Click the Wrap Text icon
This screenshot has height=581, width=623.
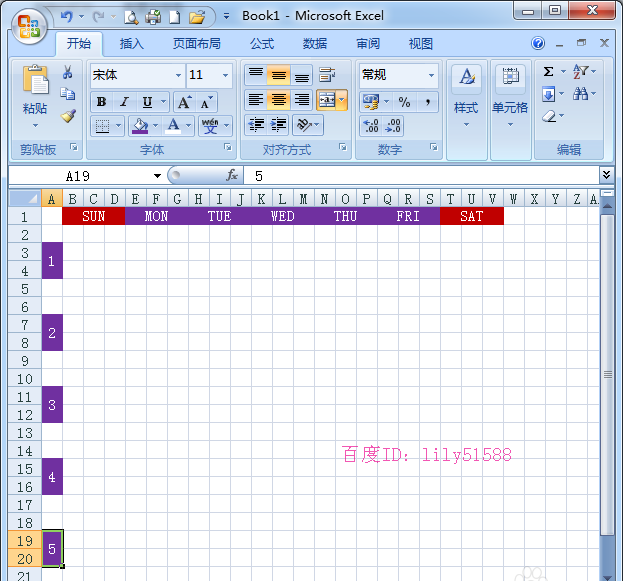(327, 74)
